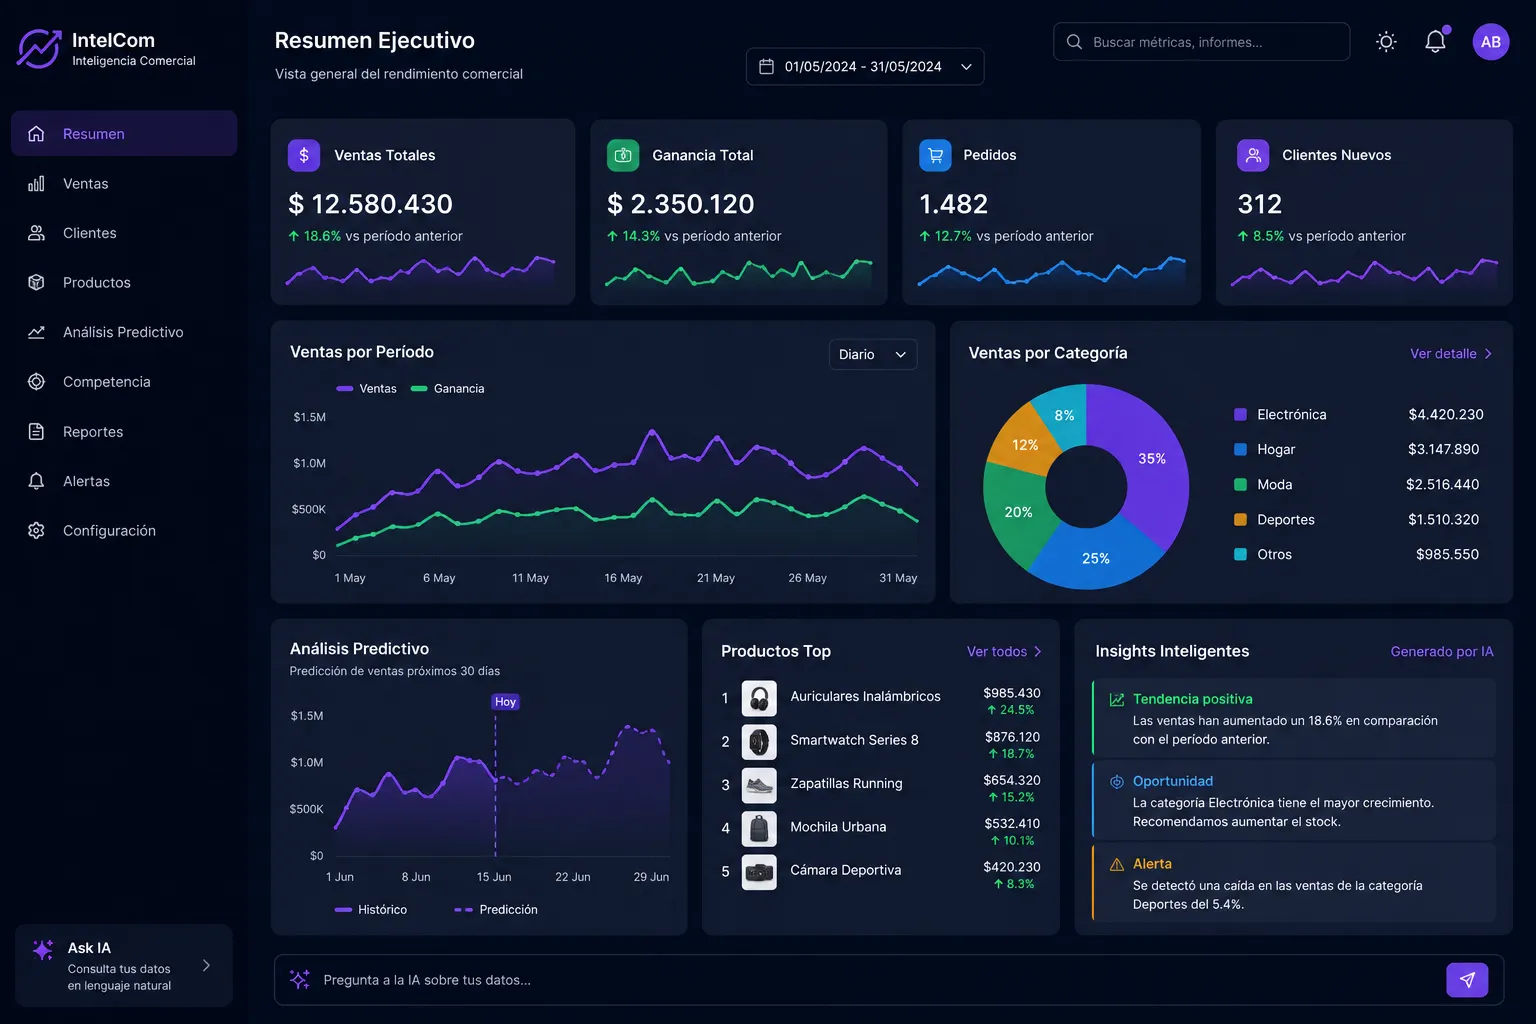Open the Reportes sidebar section
Image resolution: width=1536 pixels, height=1024 pixels.
click(x=124, y=432)
